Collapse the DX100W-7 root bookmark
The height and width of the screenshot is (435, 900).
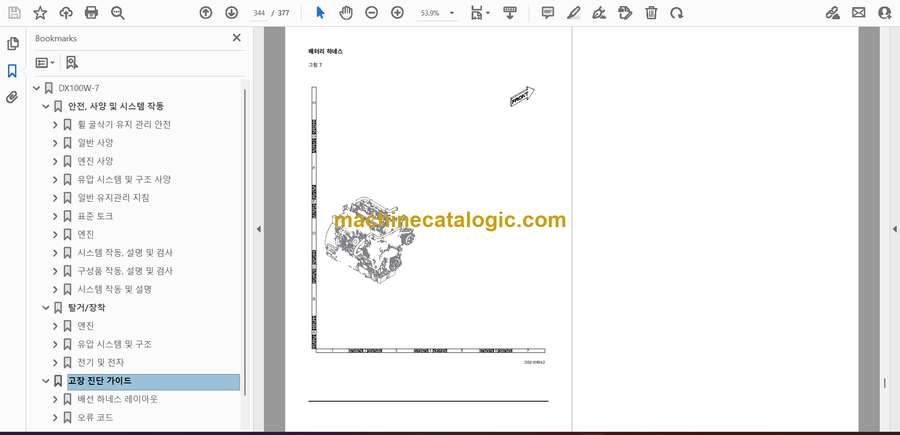tap(37, 88)
